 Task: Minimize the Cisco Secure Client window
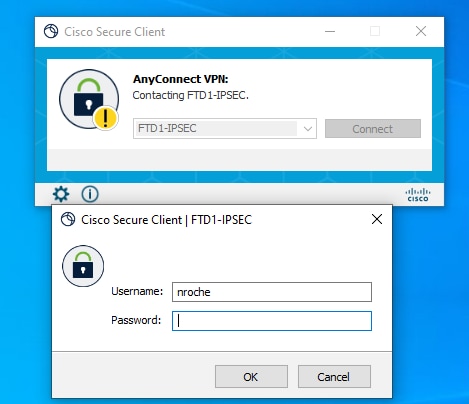pos(330,32)
